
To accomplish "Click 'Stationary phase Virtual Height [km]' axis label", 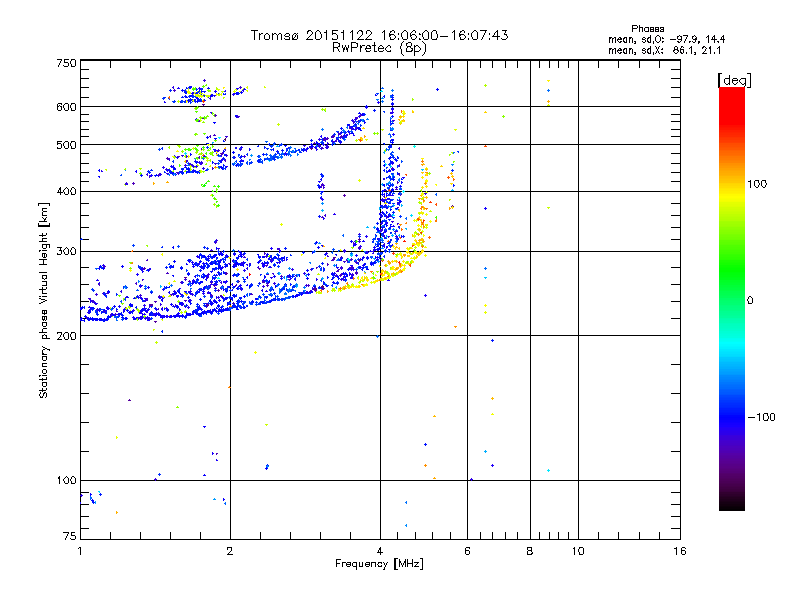I will 43,300.
